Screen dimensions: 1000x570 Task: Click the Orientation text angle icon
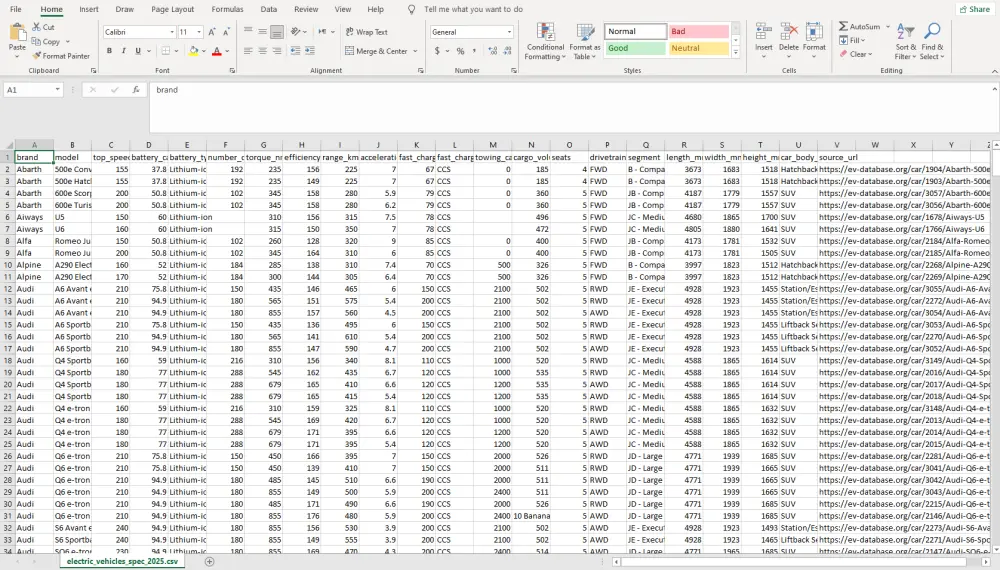tap(295, 31)
